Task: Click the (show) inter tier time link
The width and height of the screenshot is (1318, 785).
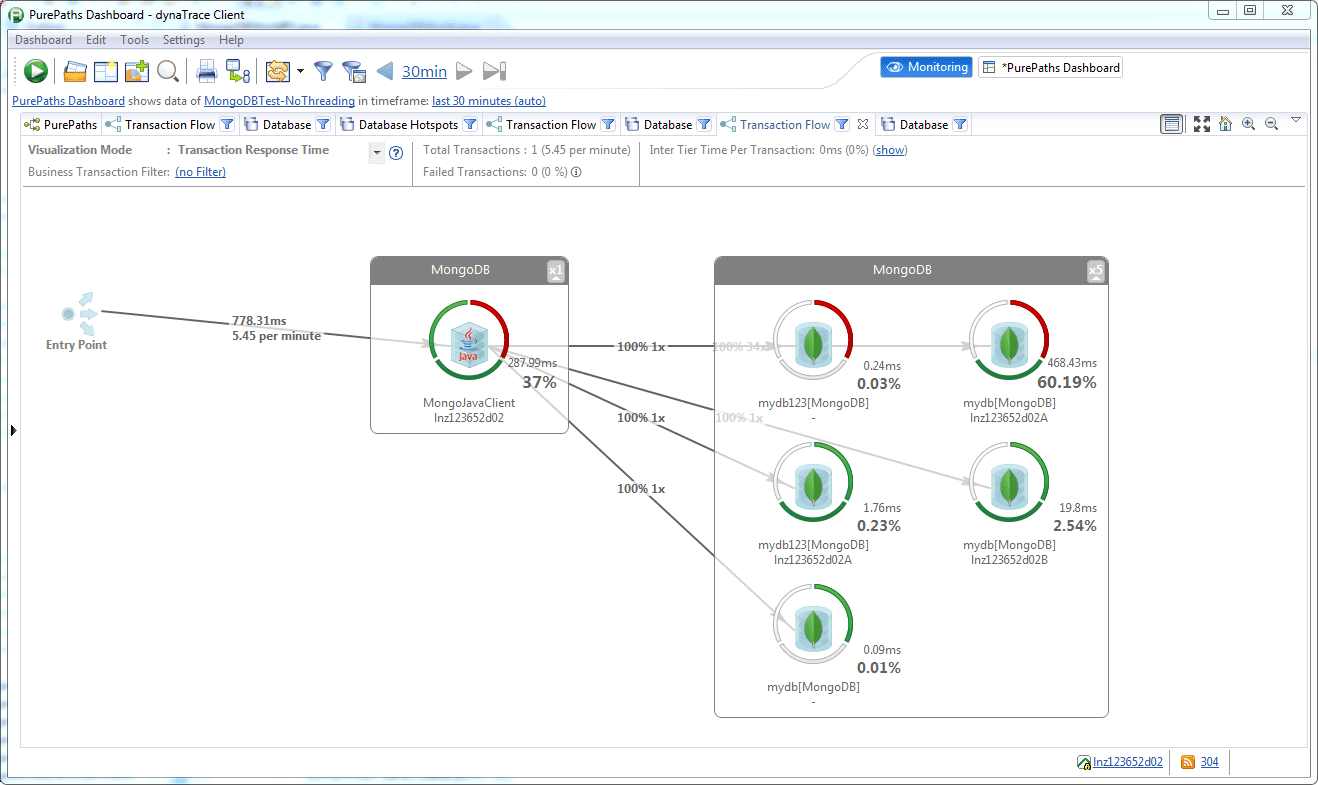Action: tap(890, 150)
